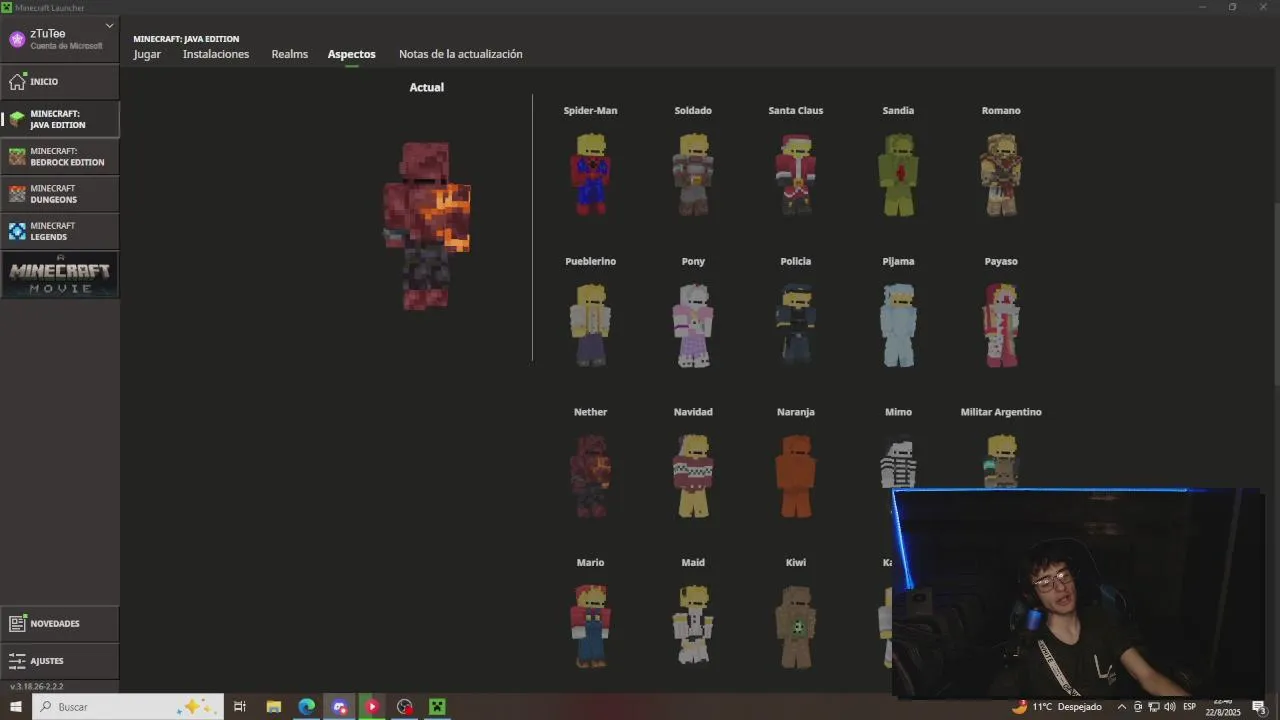Image resolution: width=1280 pixels, height=720 pixels.
Task: Select the Spider-Man skin
Action: point(591,174)
